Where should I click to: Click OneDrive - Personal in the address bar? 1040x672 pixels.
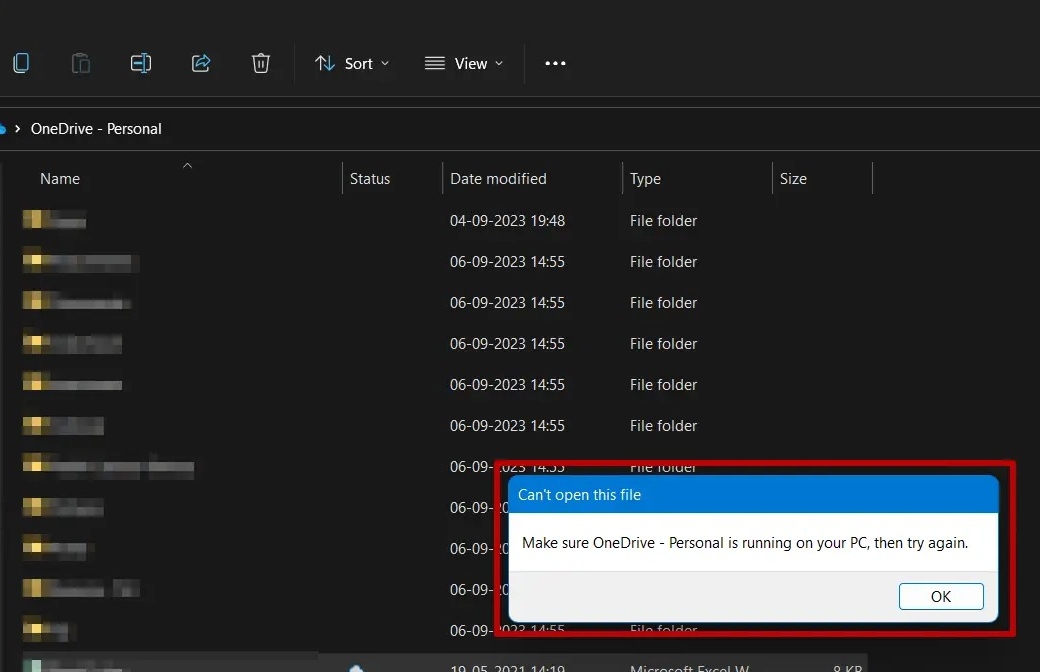coord(96,128)
